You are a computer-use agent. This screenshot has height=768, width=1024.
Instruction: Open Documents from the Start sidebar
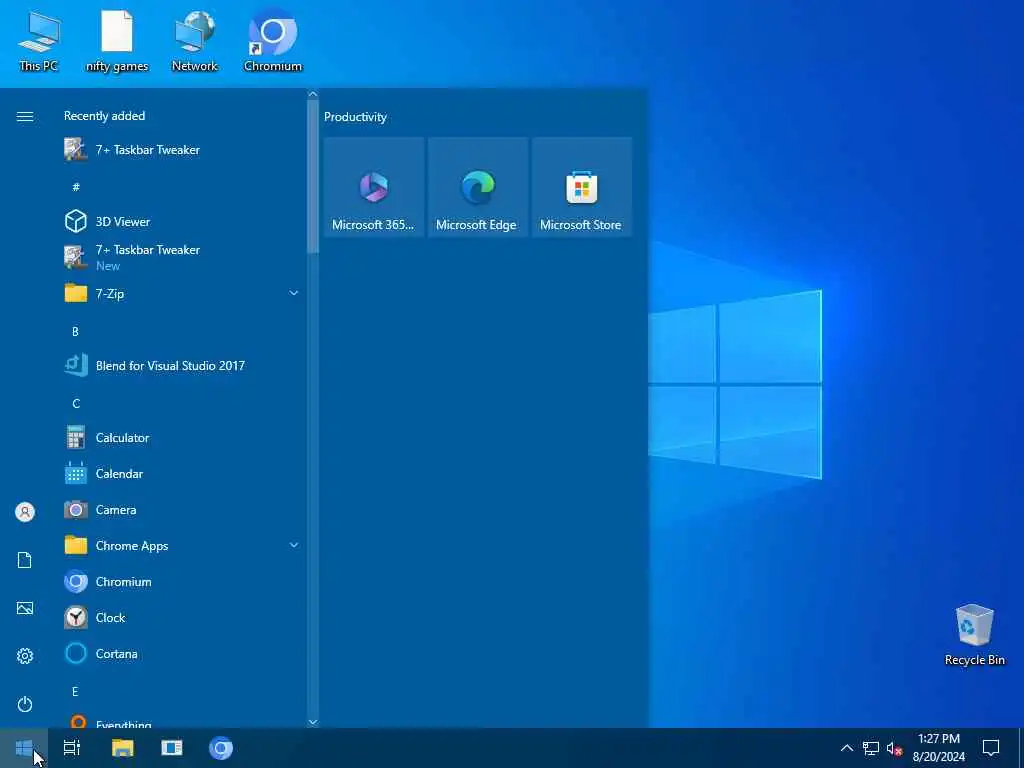(25, 560)
